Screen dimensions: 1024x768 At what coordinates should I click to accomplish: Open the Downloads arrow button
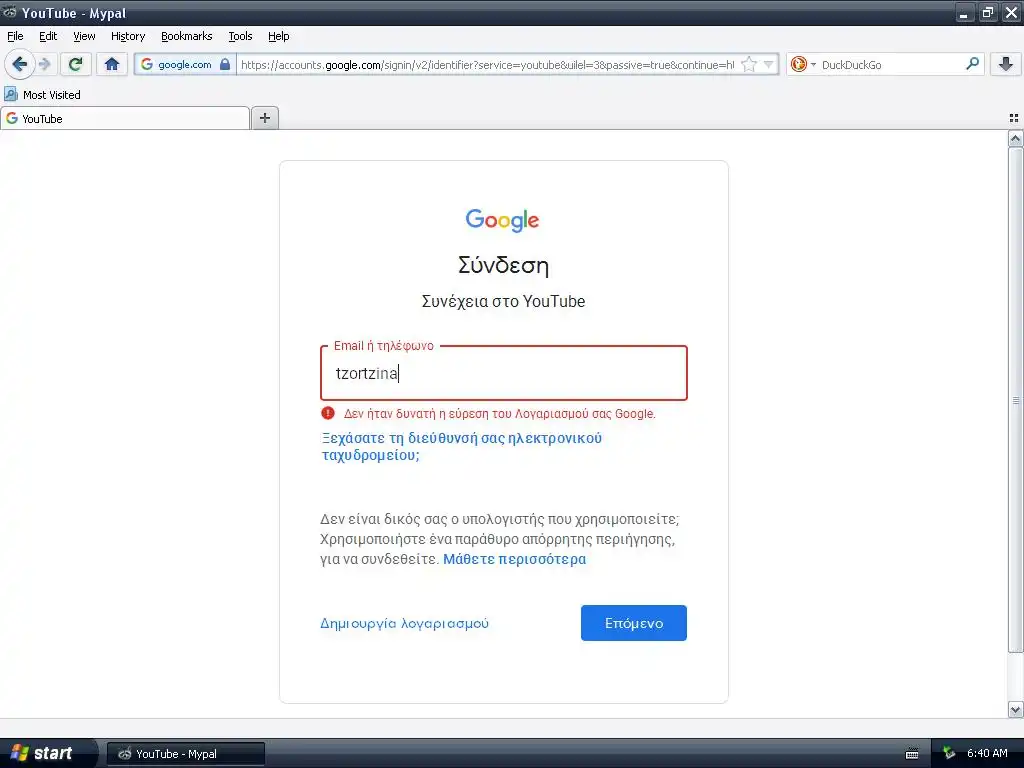click(1006, 64)
